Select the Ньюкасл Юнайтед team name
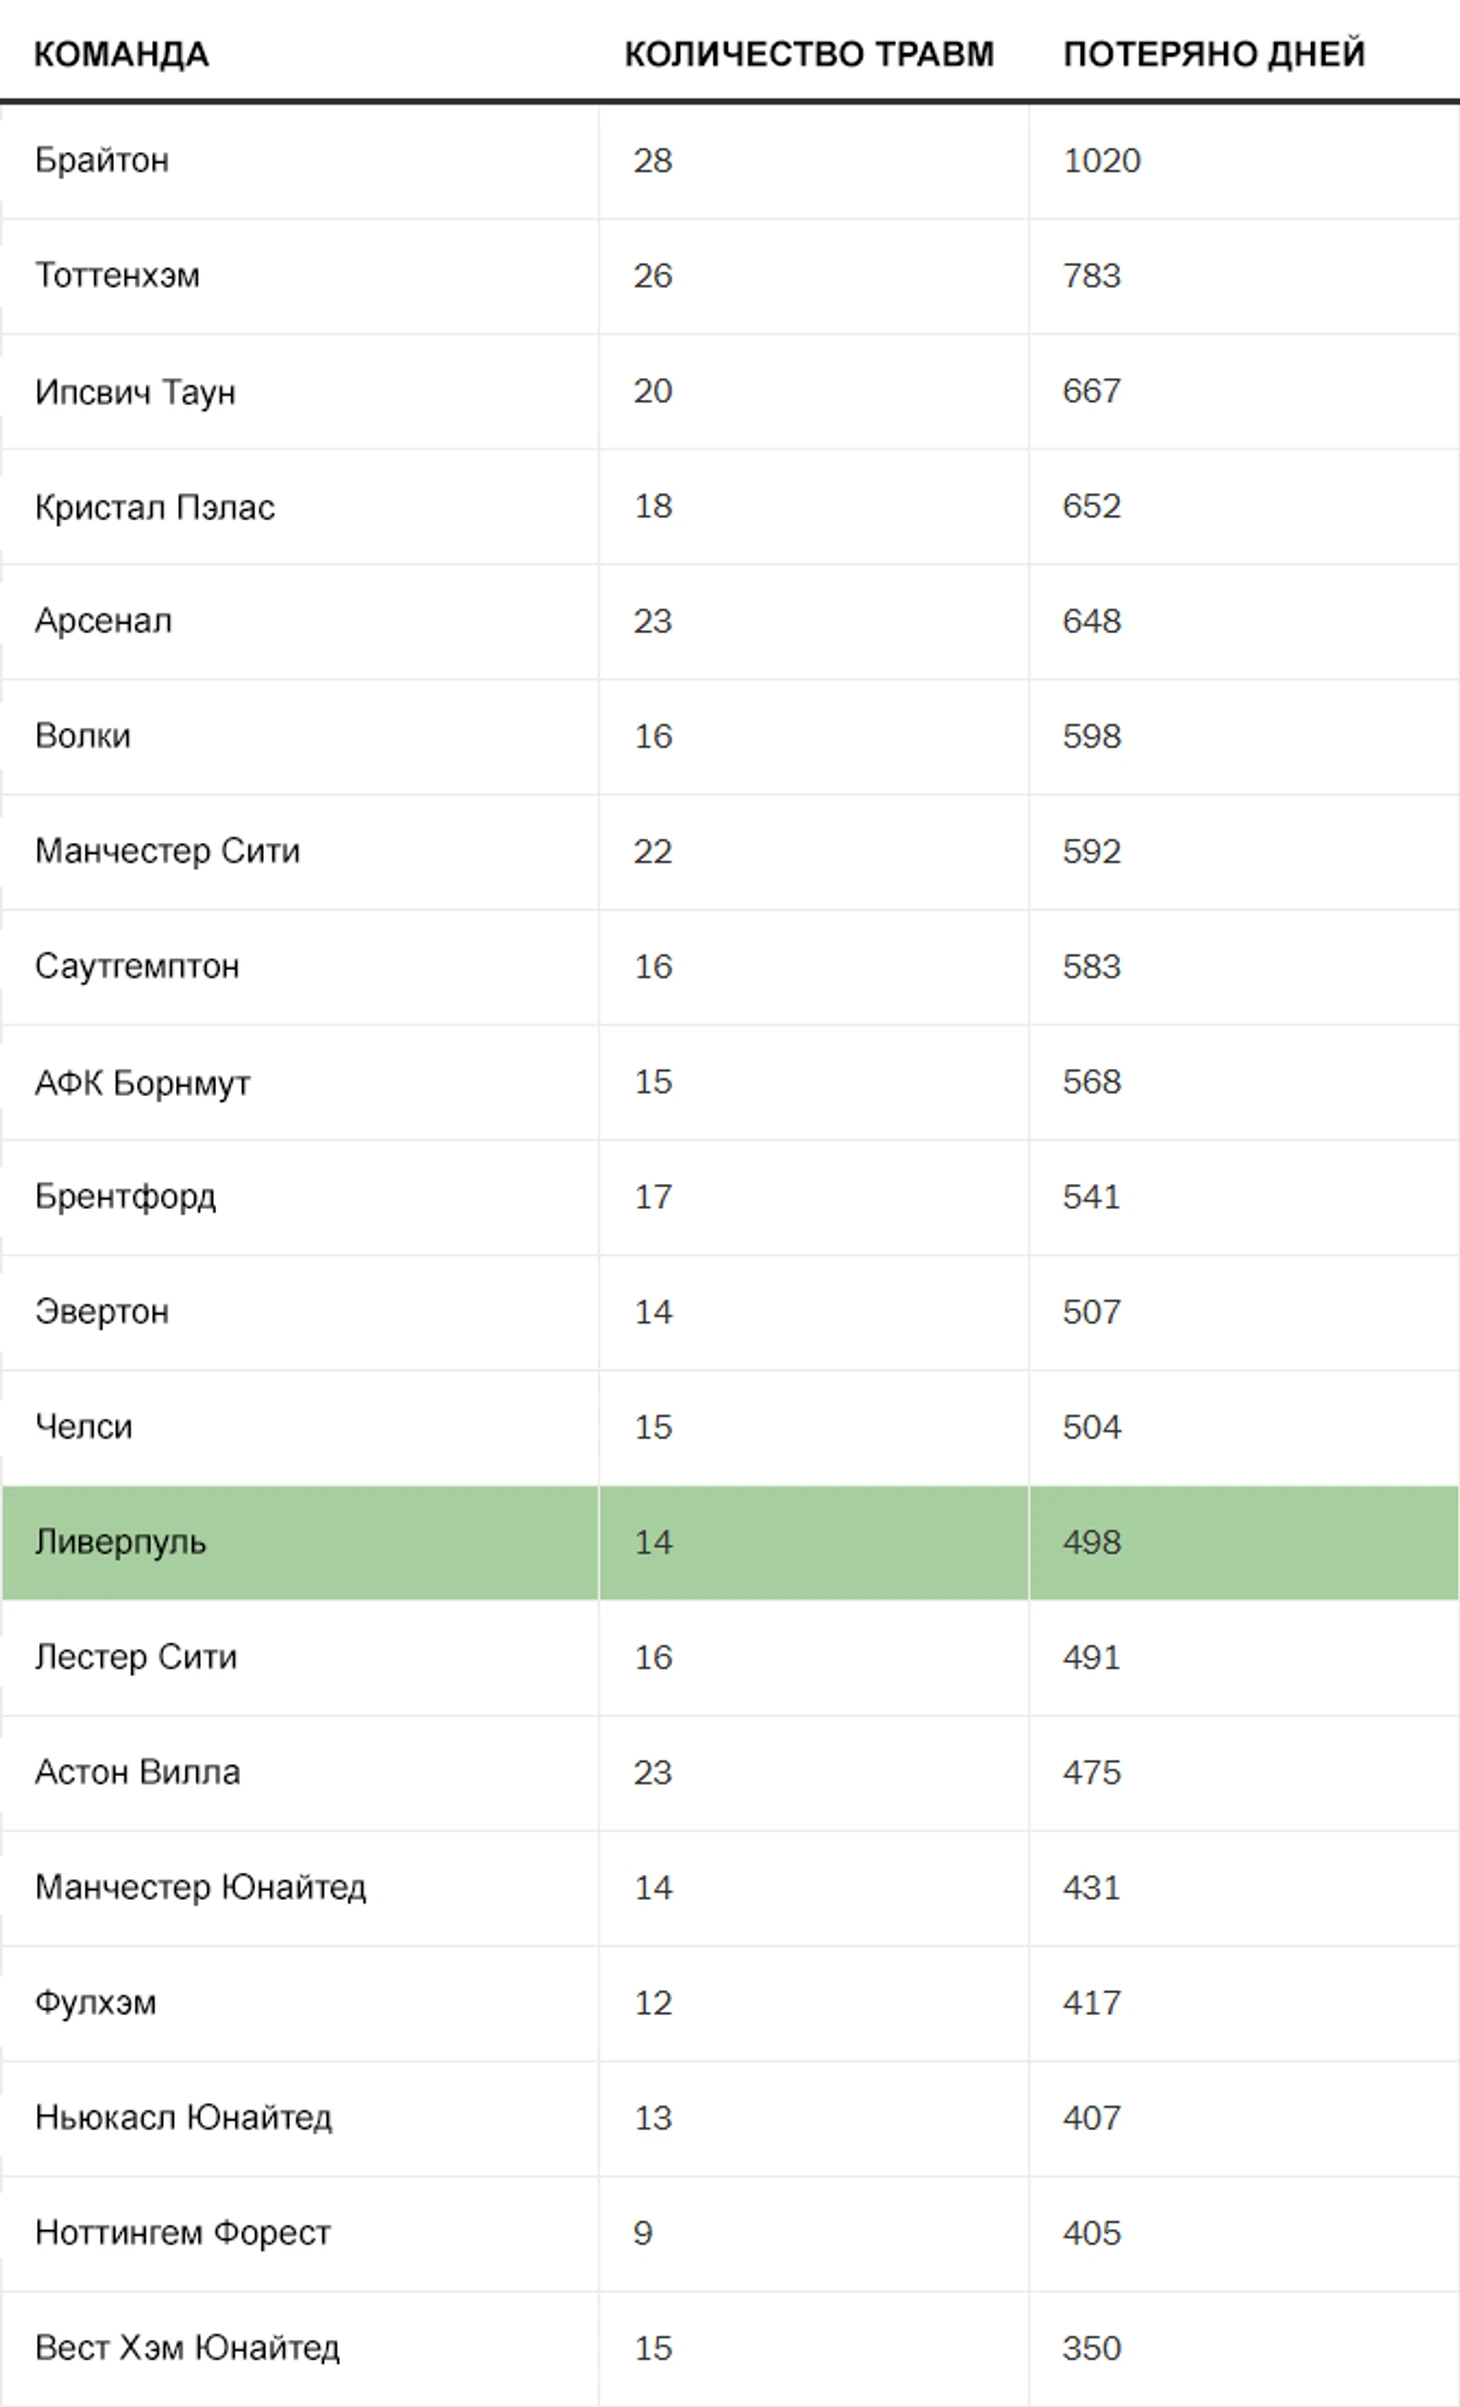 click(183, 2118)
